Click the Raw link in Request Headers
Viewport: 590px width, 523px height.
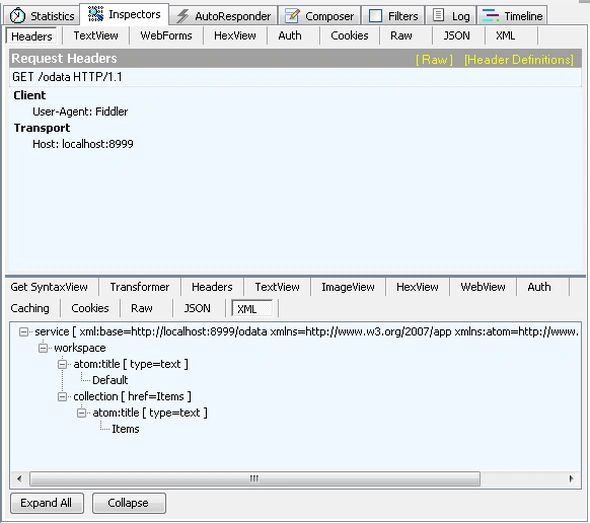[x=434, y=59]
